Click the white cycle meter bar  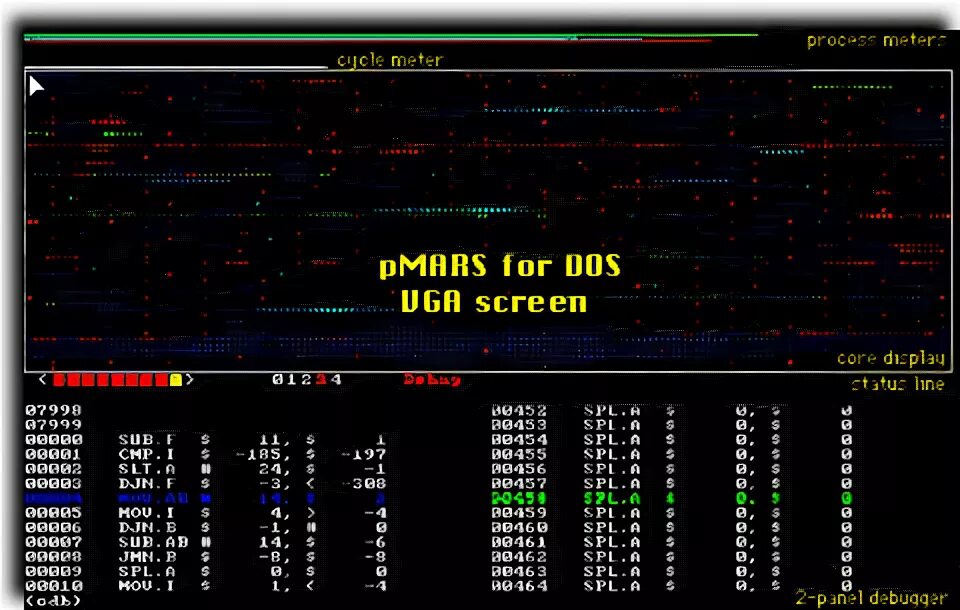(176, 67)
